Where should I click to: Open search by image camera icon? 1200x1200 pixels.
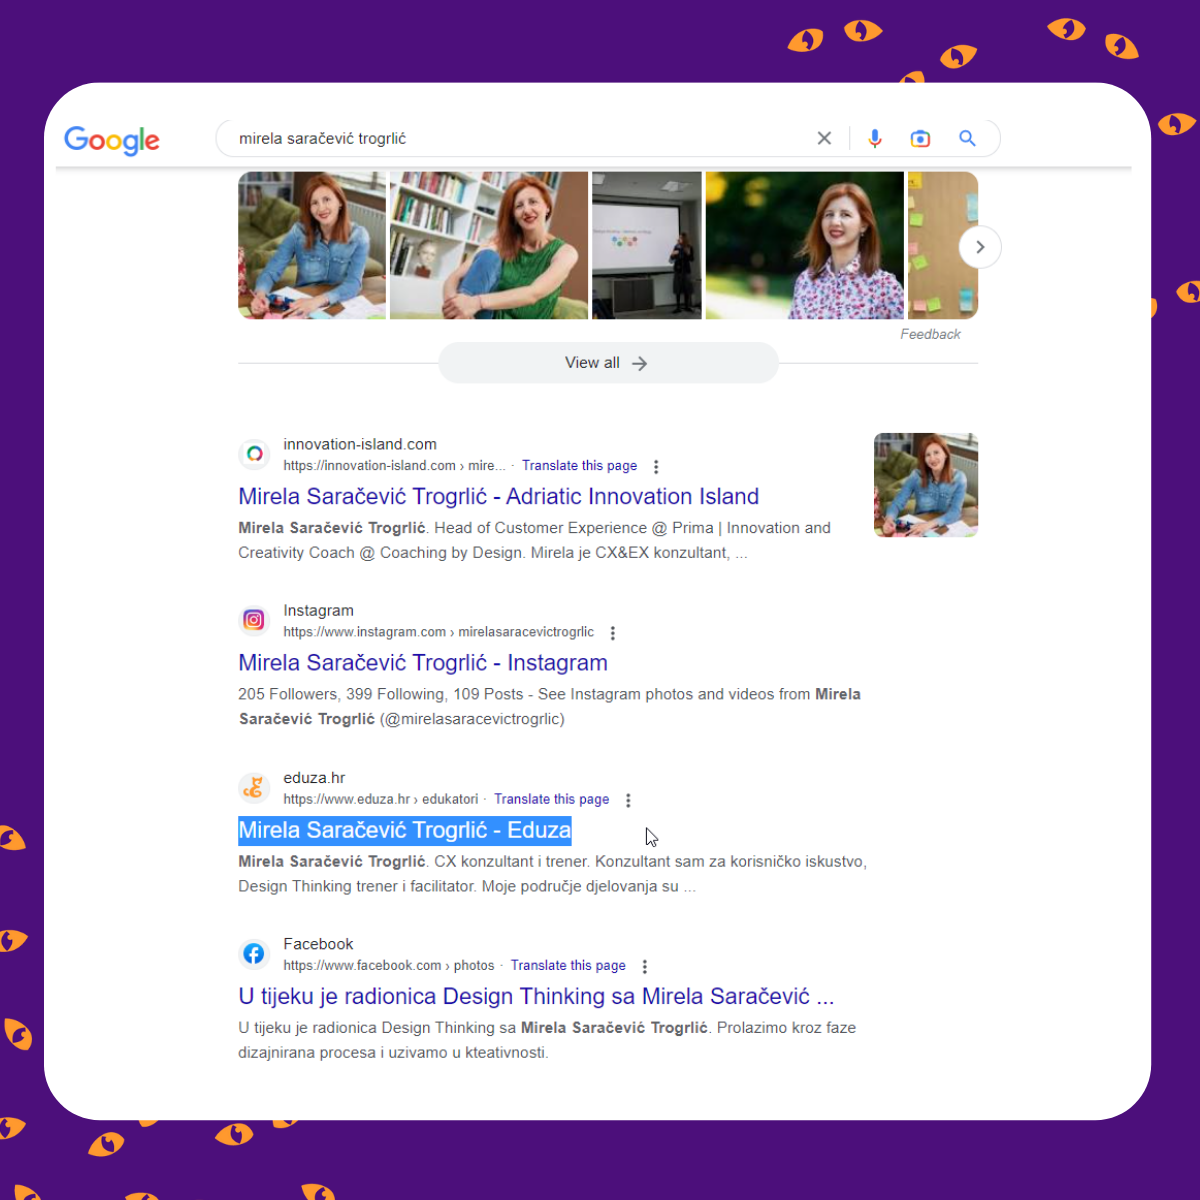920,138
